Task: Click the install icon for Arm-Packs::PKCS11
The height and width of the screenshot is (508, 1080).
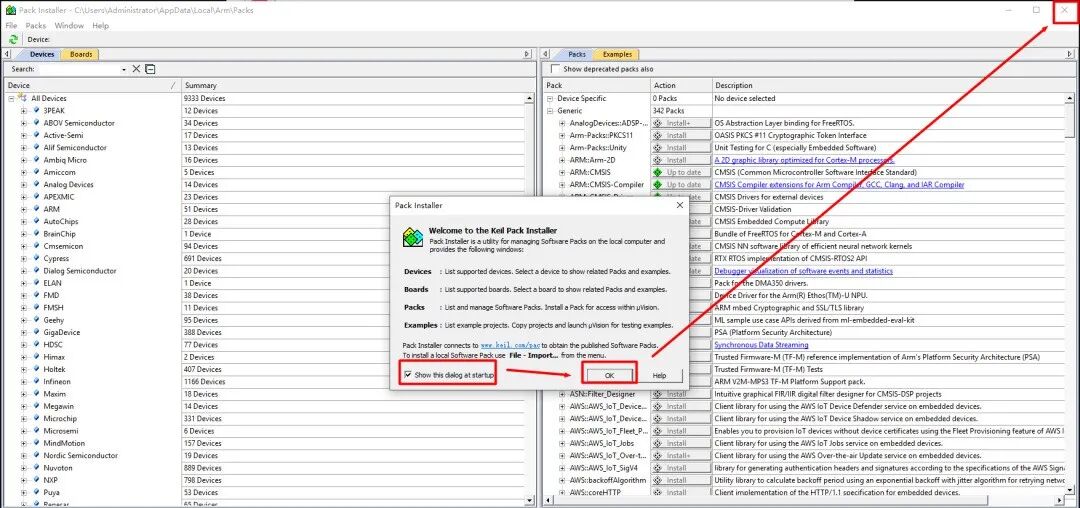Action: coord(658,136)
